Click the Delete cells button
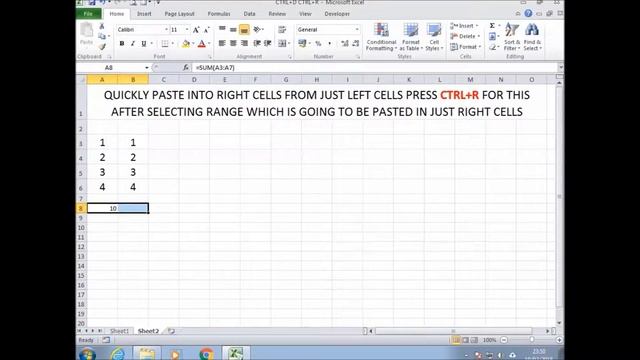The height and width of the screenshot is (360, 640). pos(465,36)
